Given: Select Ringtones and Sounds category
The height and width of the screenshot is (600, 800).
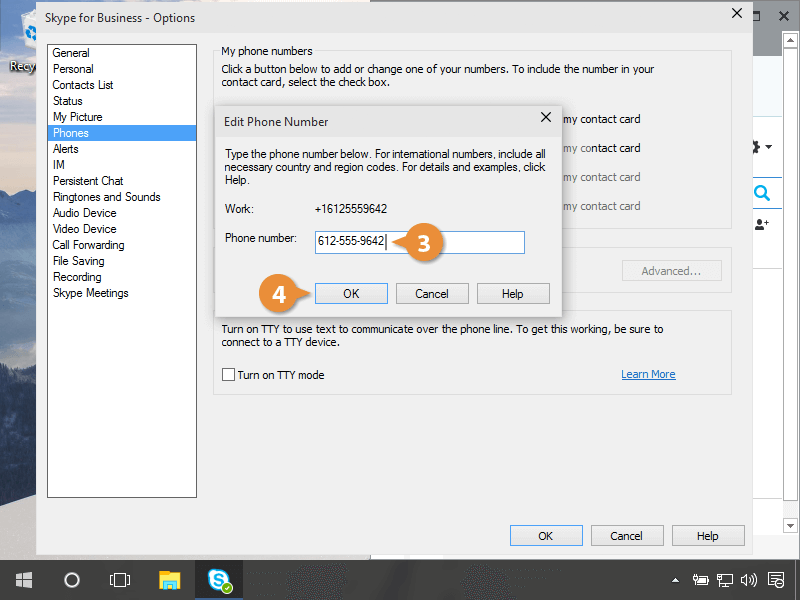Looking at the screenshot, I should pyautogui.click(x=106, y=197).
